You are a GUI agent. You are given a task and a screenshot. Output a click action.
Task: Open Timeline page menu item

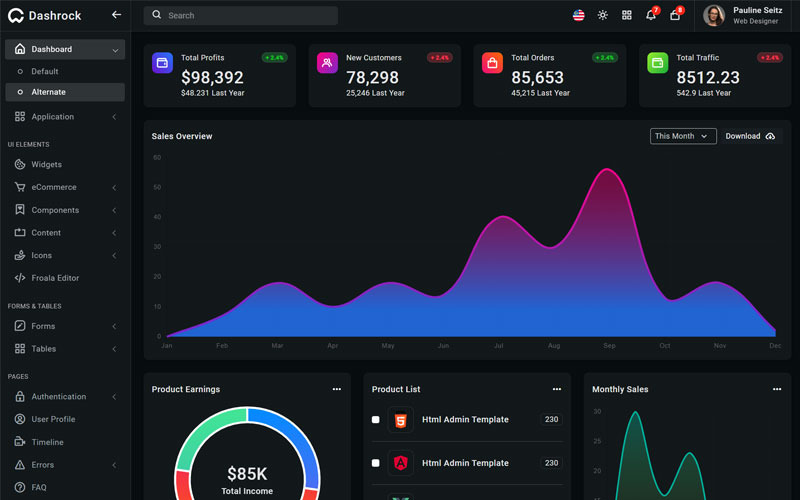coord(65,442)
